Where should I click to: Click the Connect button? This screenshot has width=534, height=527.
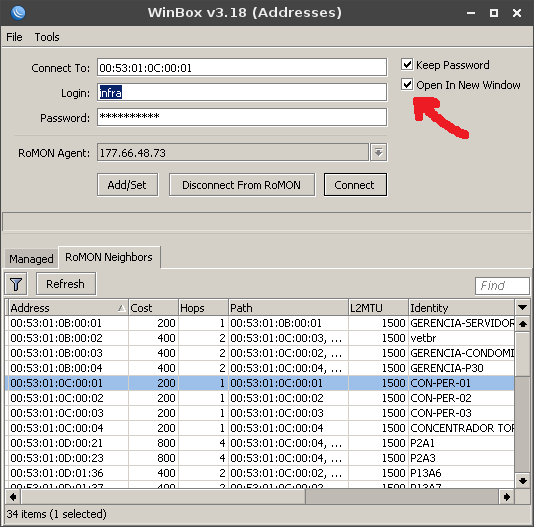coord(355,185)
